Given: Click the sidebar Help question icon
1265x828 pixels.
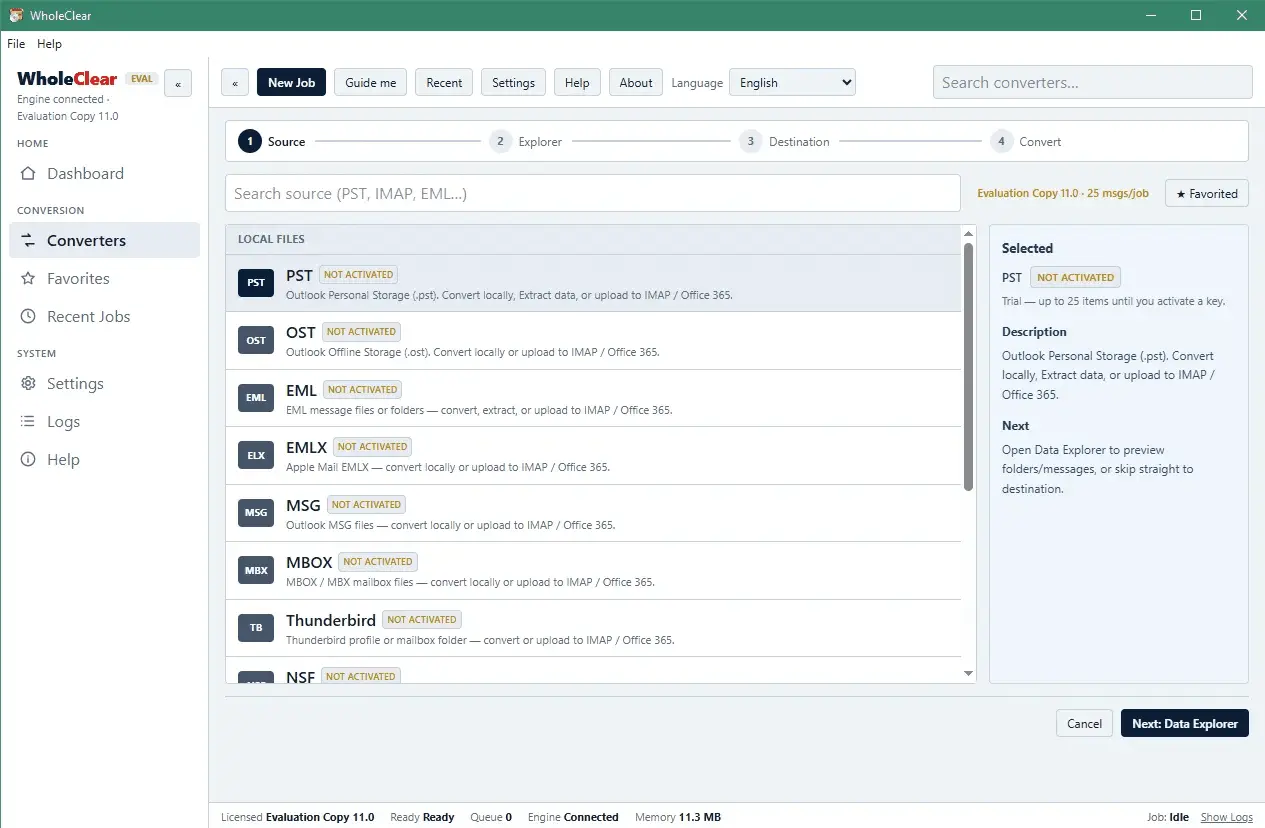Looking at the screenshot, I should click(28, 460).
